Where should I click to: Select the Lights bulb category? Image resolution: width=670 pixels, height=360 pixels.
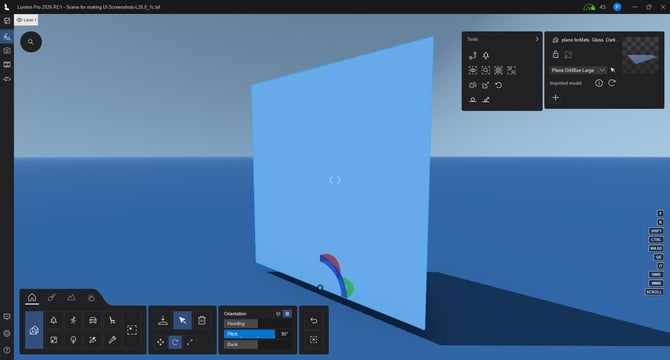73,340
